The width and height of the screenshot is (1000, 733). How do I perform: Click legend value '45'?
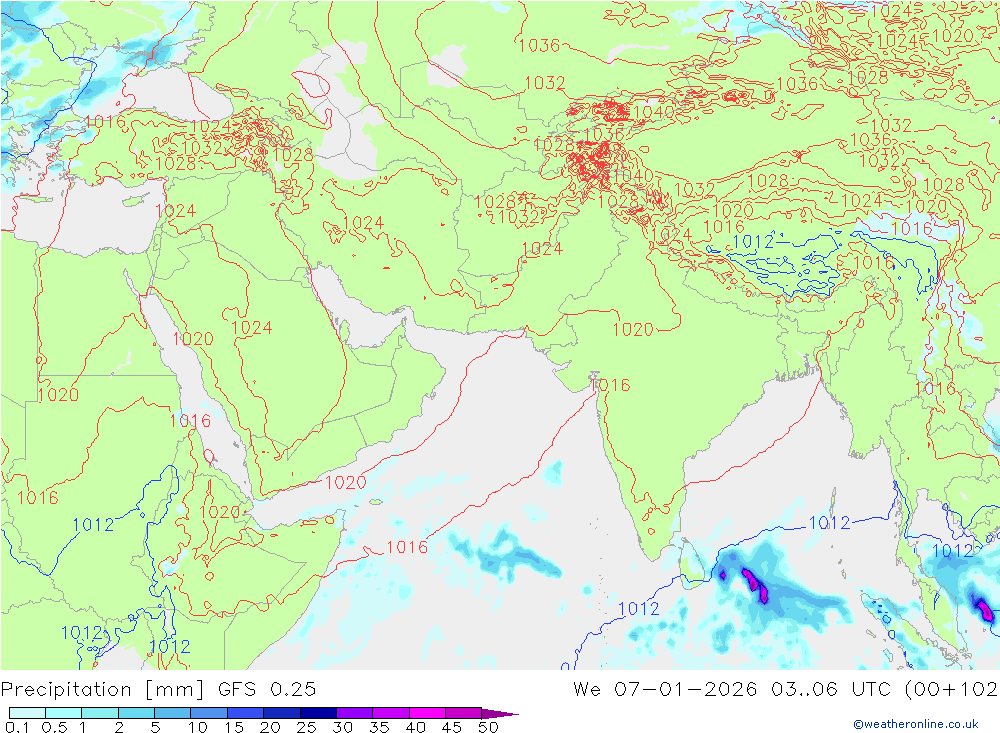click(452, 727)
